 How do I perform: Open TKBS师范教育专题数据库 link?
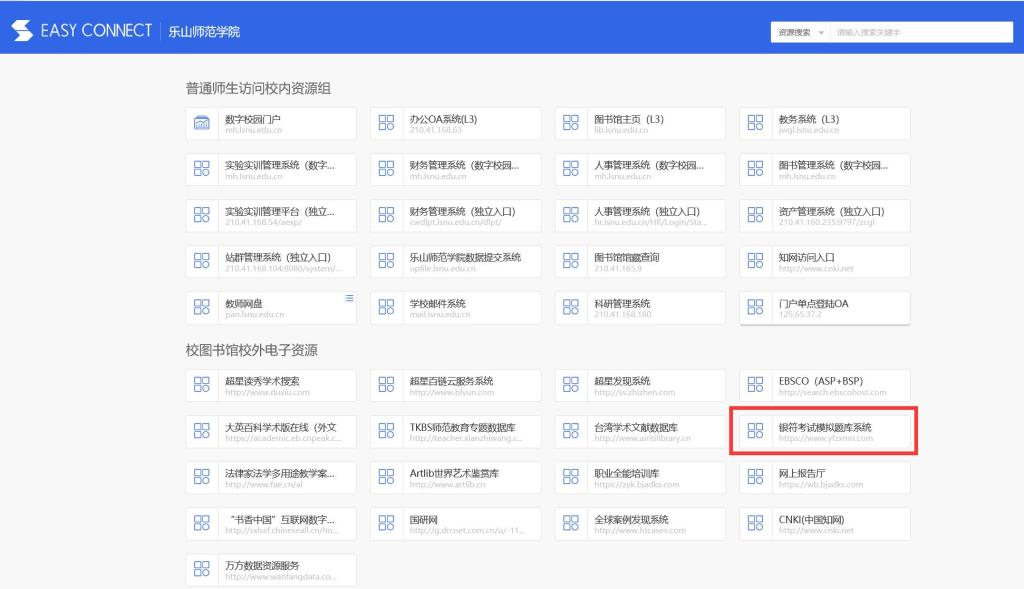coord(456,431)
